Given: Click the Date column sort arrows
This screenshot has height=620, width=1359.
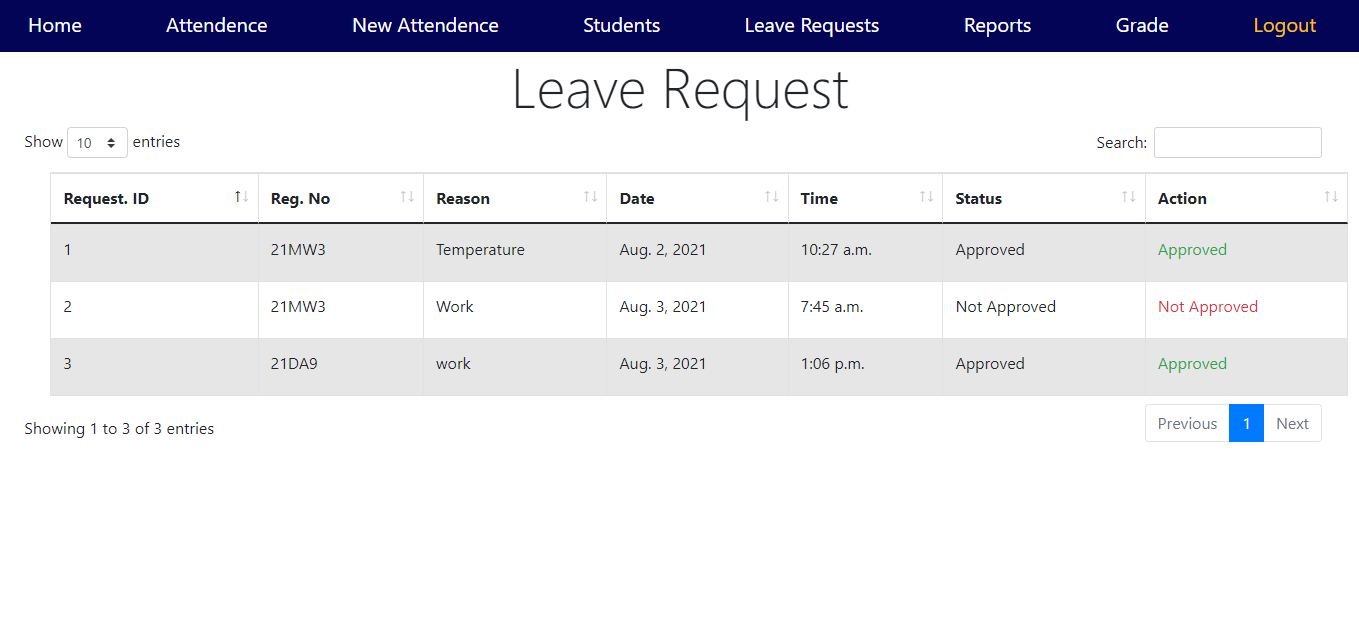Looking at the screenshot, I should [x=772, y=197].
